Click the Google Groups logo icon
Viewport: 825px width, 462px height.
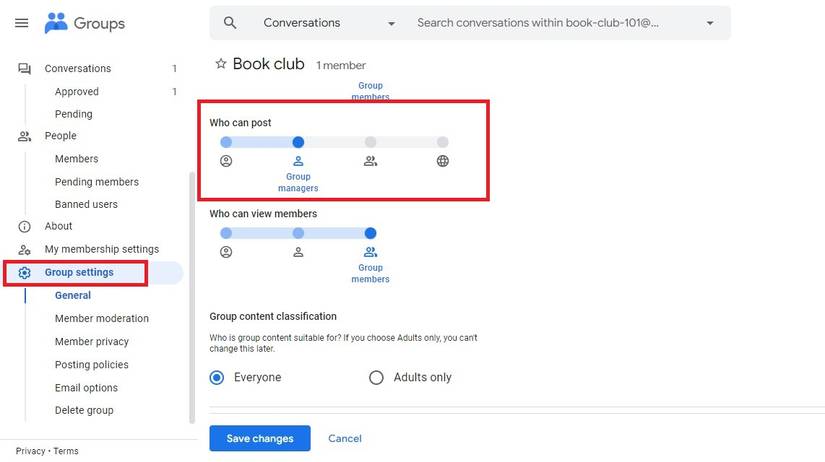coord(56,23)
